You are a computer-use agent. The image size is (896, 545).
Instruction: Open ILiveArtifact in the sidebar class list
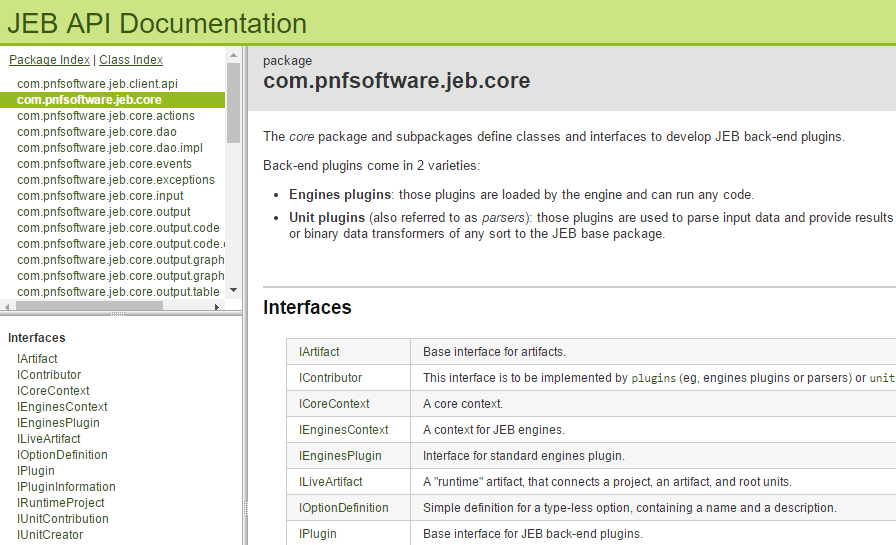click(49, 439)
